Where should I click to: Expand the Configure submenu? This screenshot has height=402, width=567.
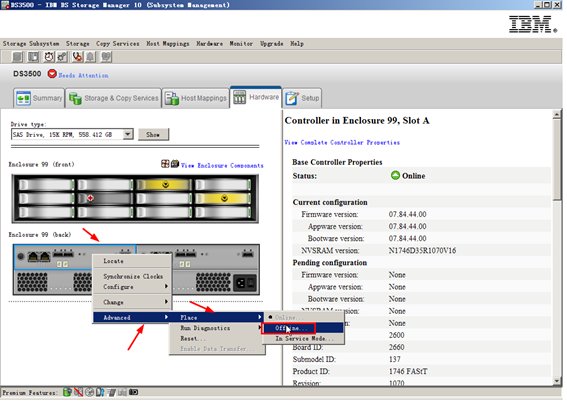point(132,287)
